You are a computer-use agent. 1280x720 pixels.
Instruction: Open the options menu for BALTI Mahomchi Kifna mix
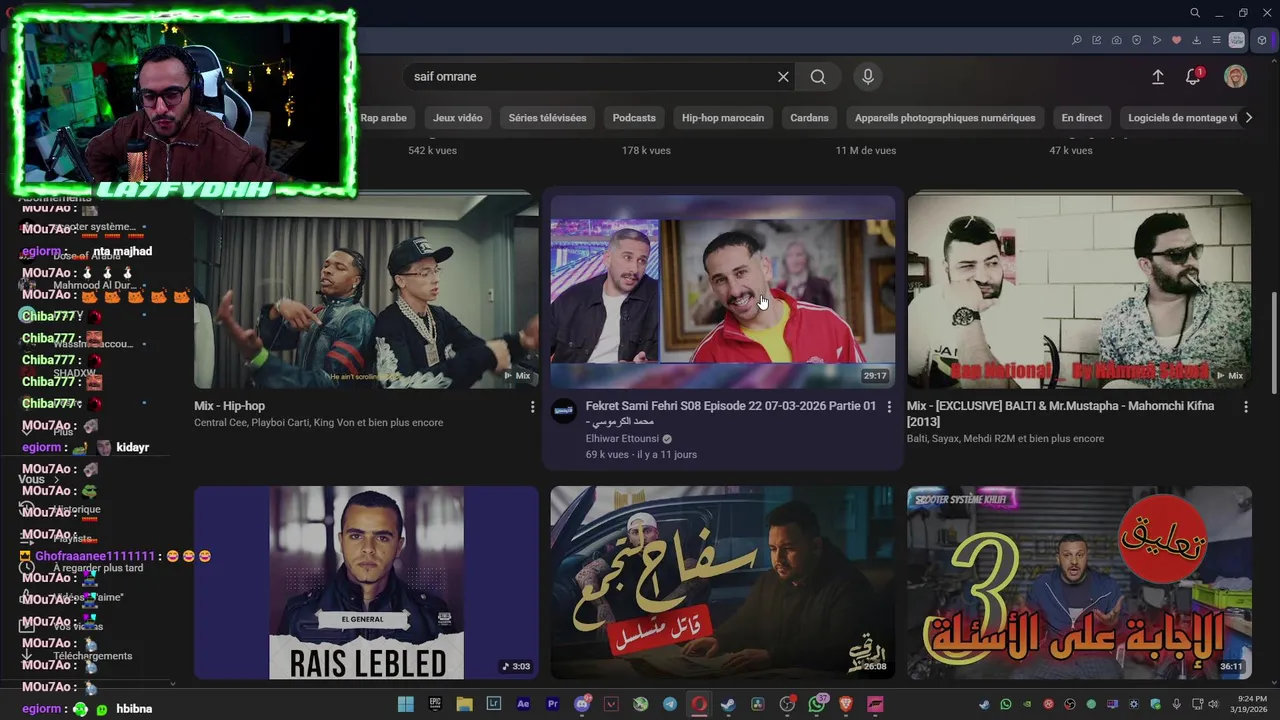[1245, 407]
